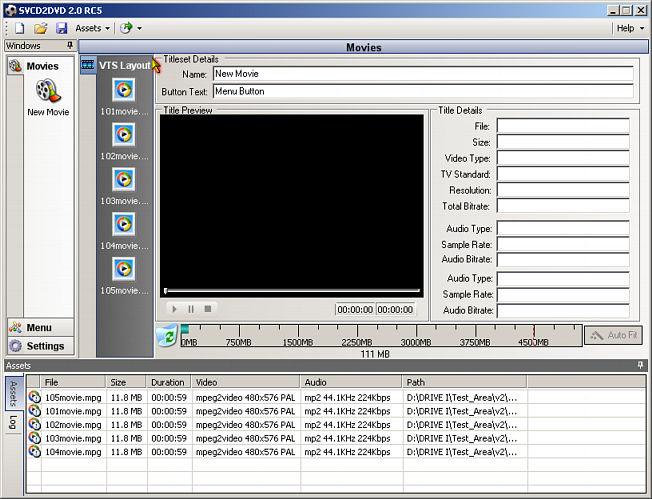Screen dimensions: 652x499
Task: Click the Title Details Resolution field
Action: pos(563,190)
